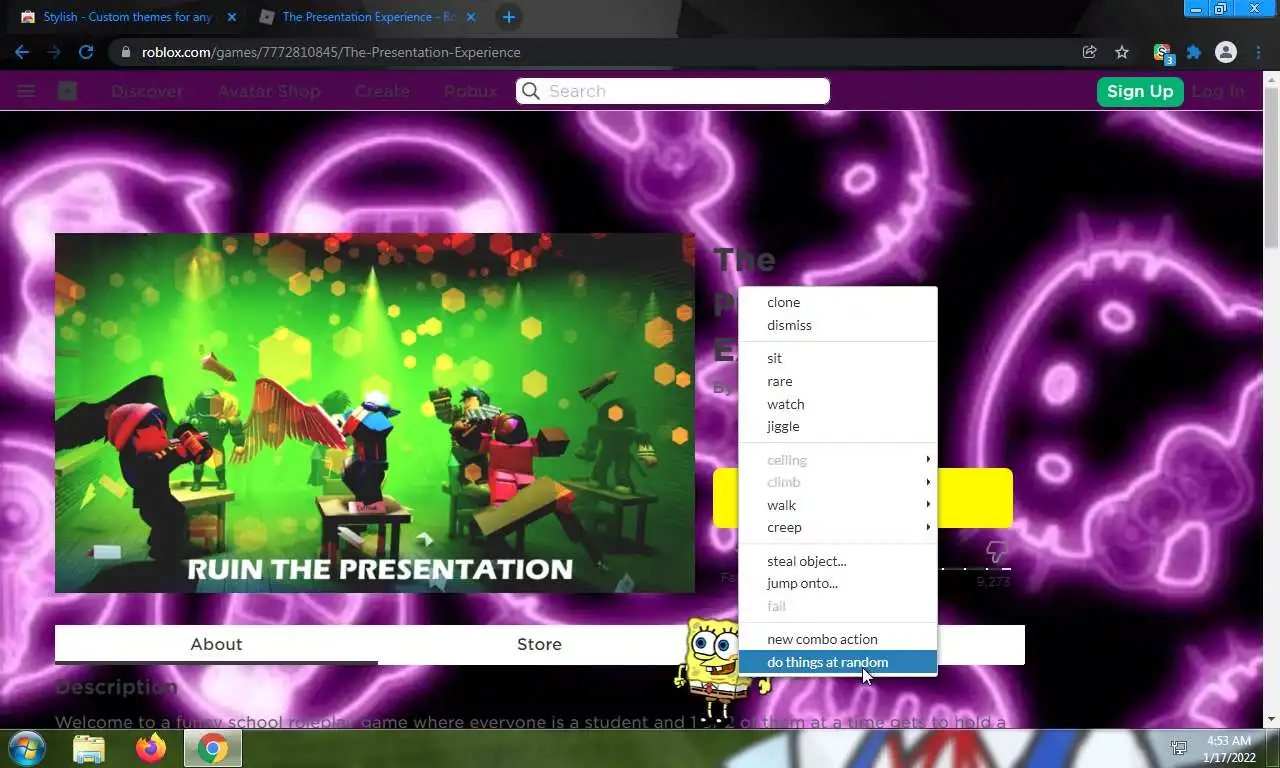Screen dimensions: 1280x768
Task: Click the Chrome taskbar icon
Action: coord(212,748)
